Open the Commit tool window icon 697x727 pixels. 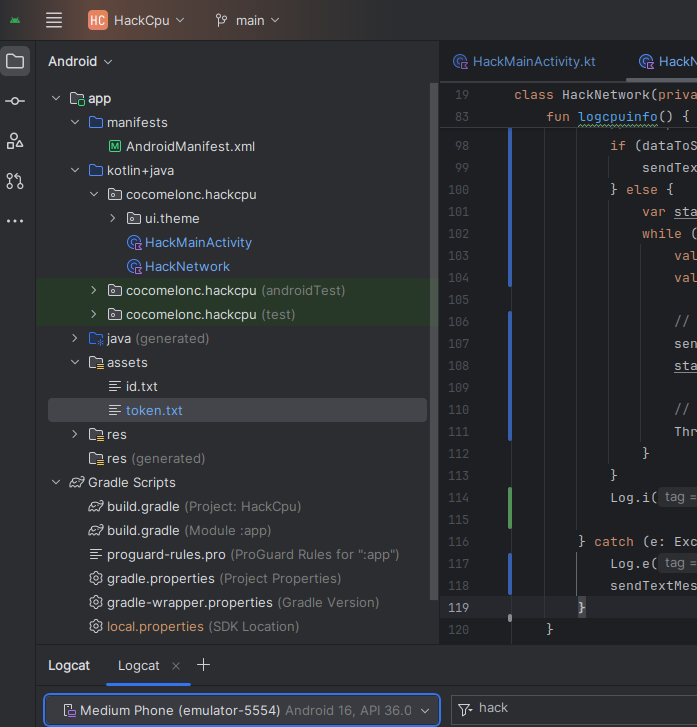[15, 101]
